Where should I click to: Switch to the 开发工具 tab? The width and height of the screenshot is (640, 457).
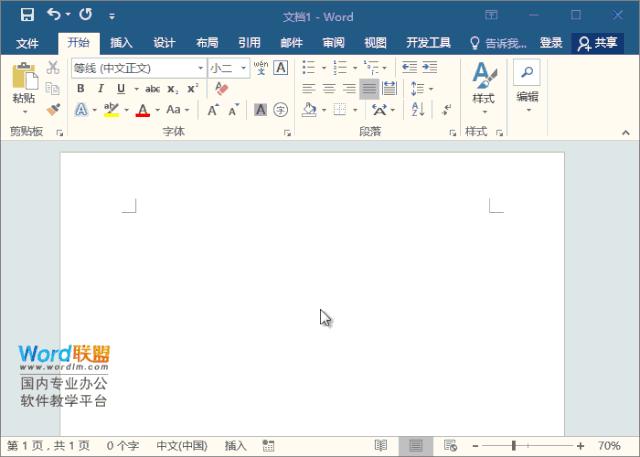click(x=428, y=42)
